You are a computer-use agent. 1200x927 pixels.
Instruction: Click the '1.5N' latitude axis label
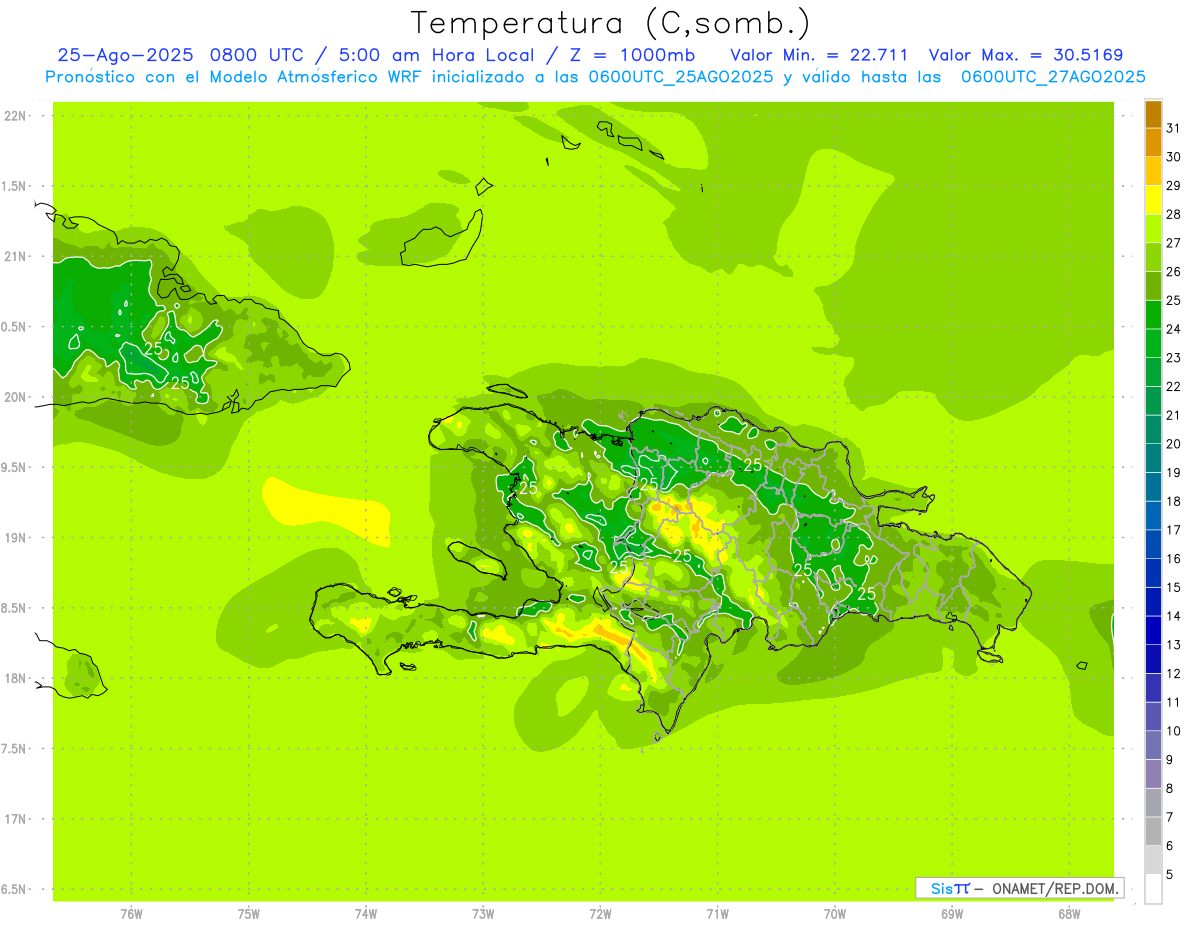16,186
